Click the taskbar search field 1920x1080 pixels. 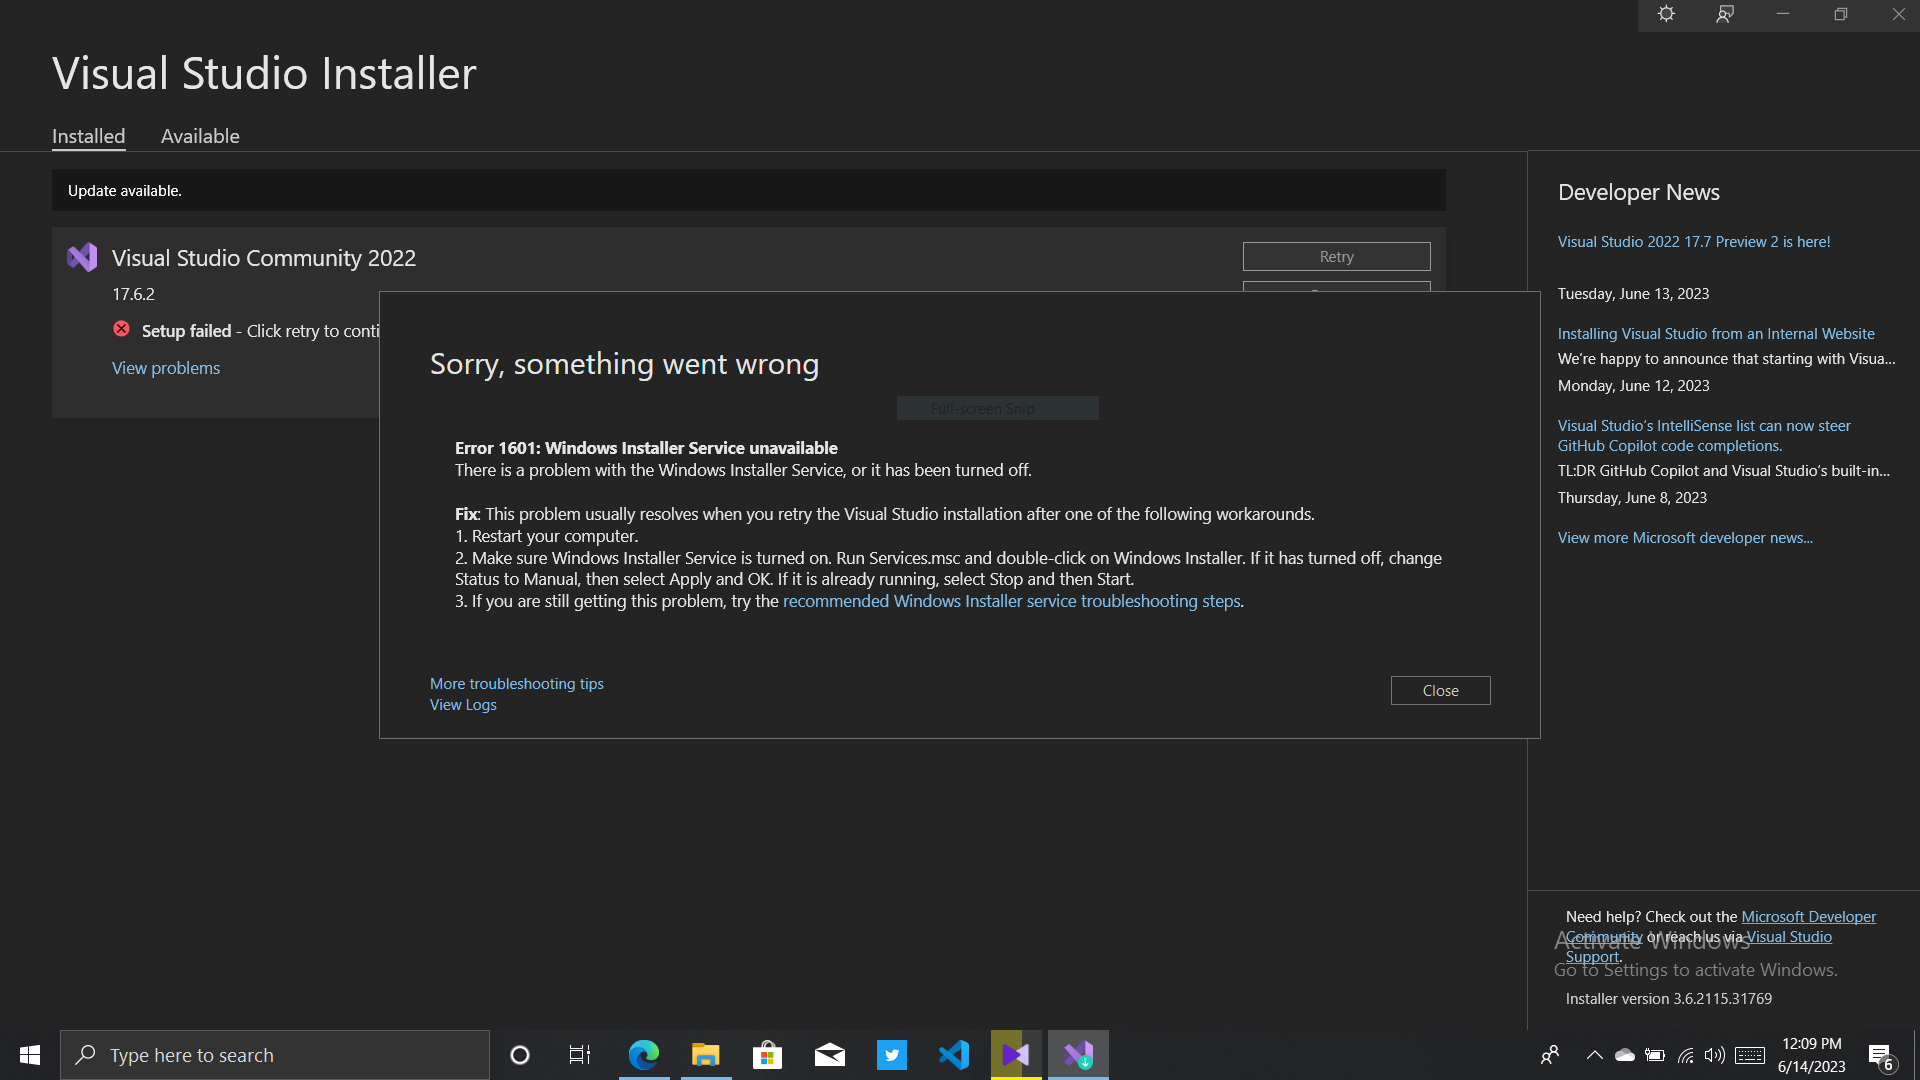click(275, 1054)
